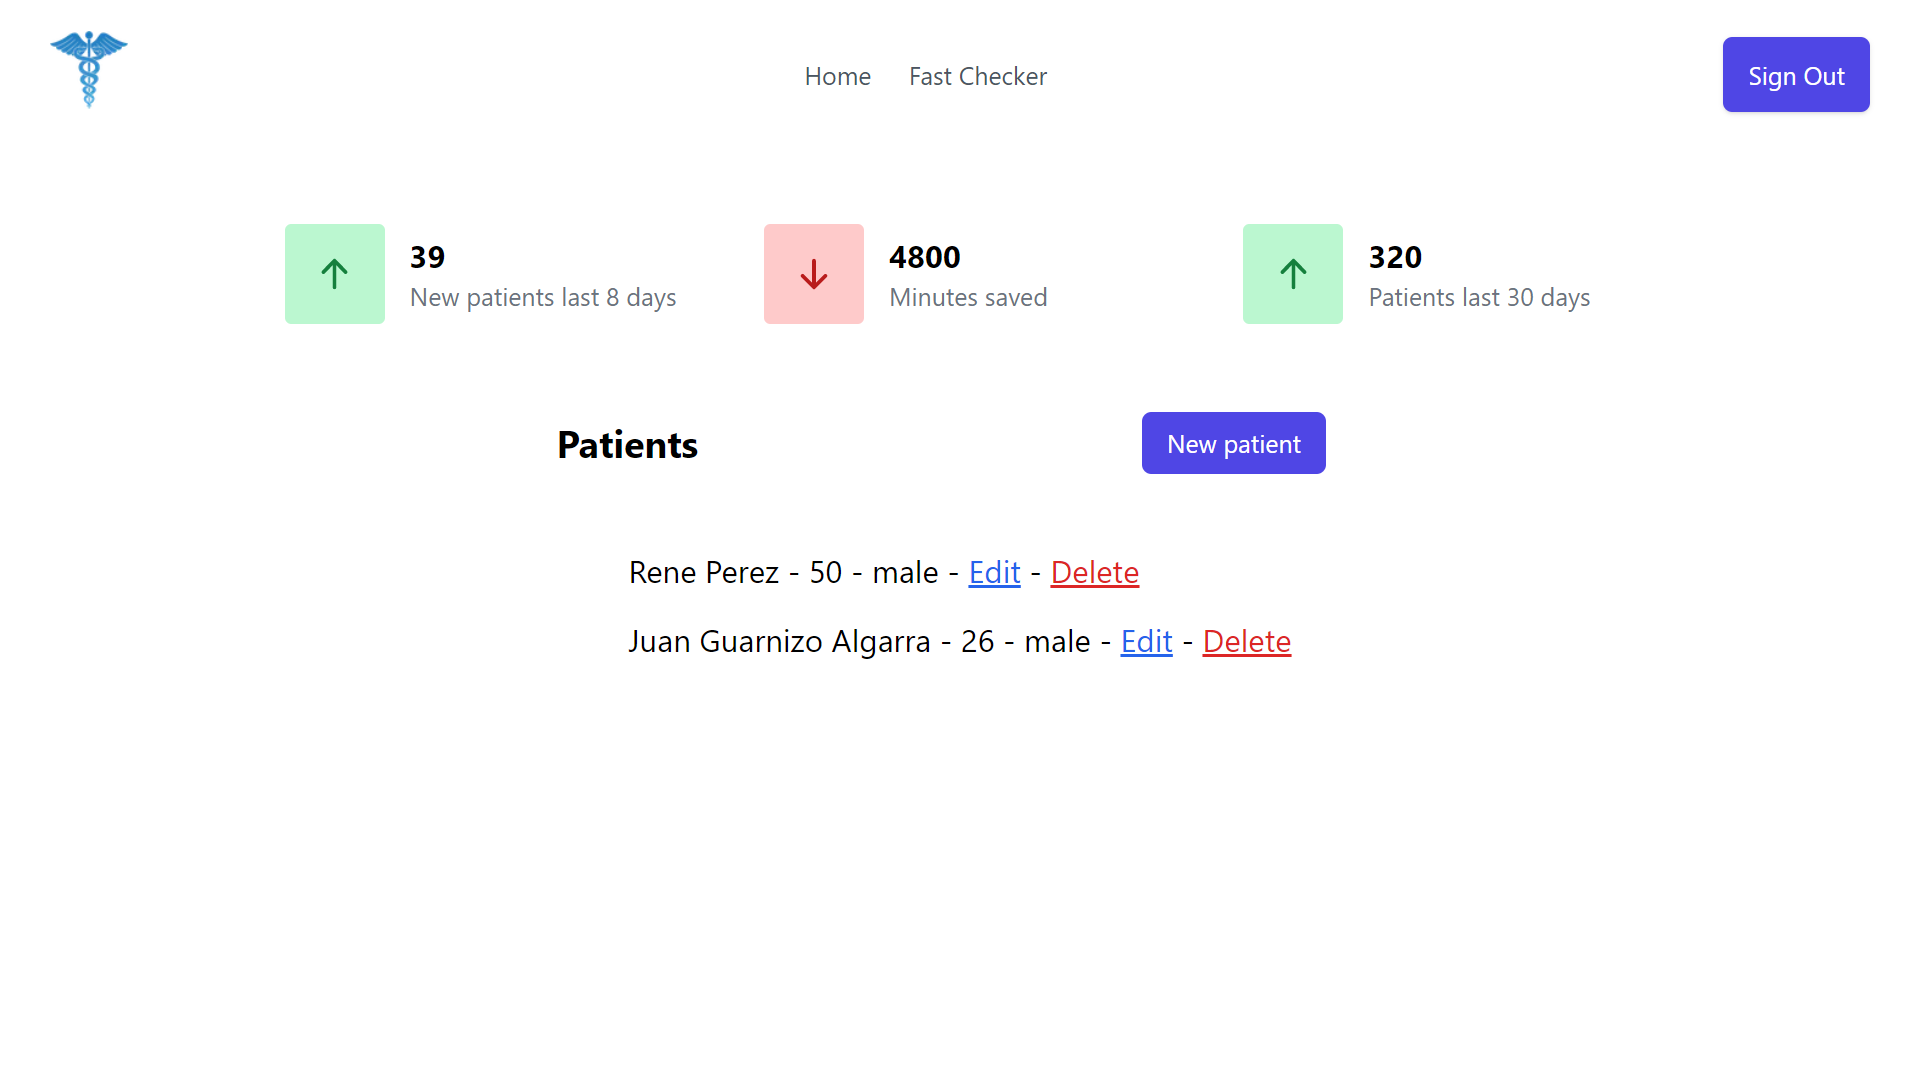Click green arrow next to Patients last 30 days
Screen dimensions: 1920x1080
point(1293,274)
